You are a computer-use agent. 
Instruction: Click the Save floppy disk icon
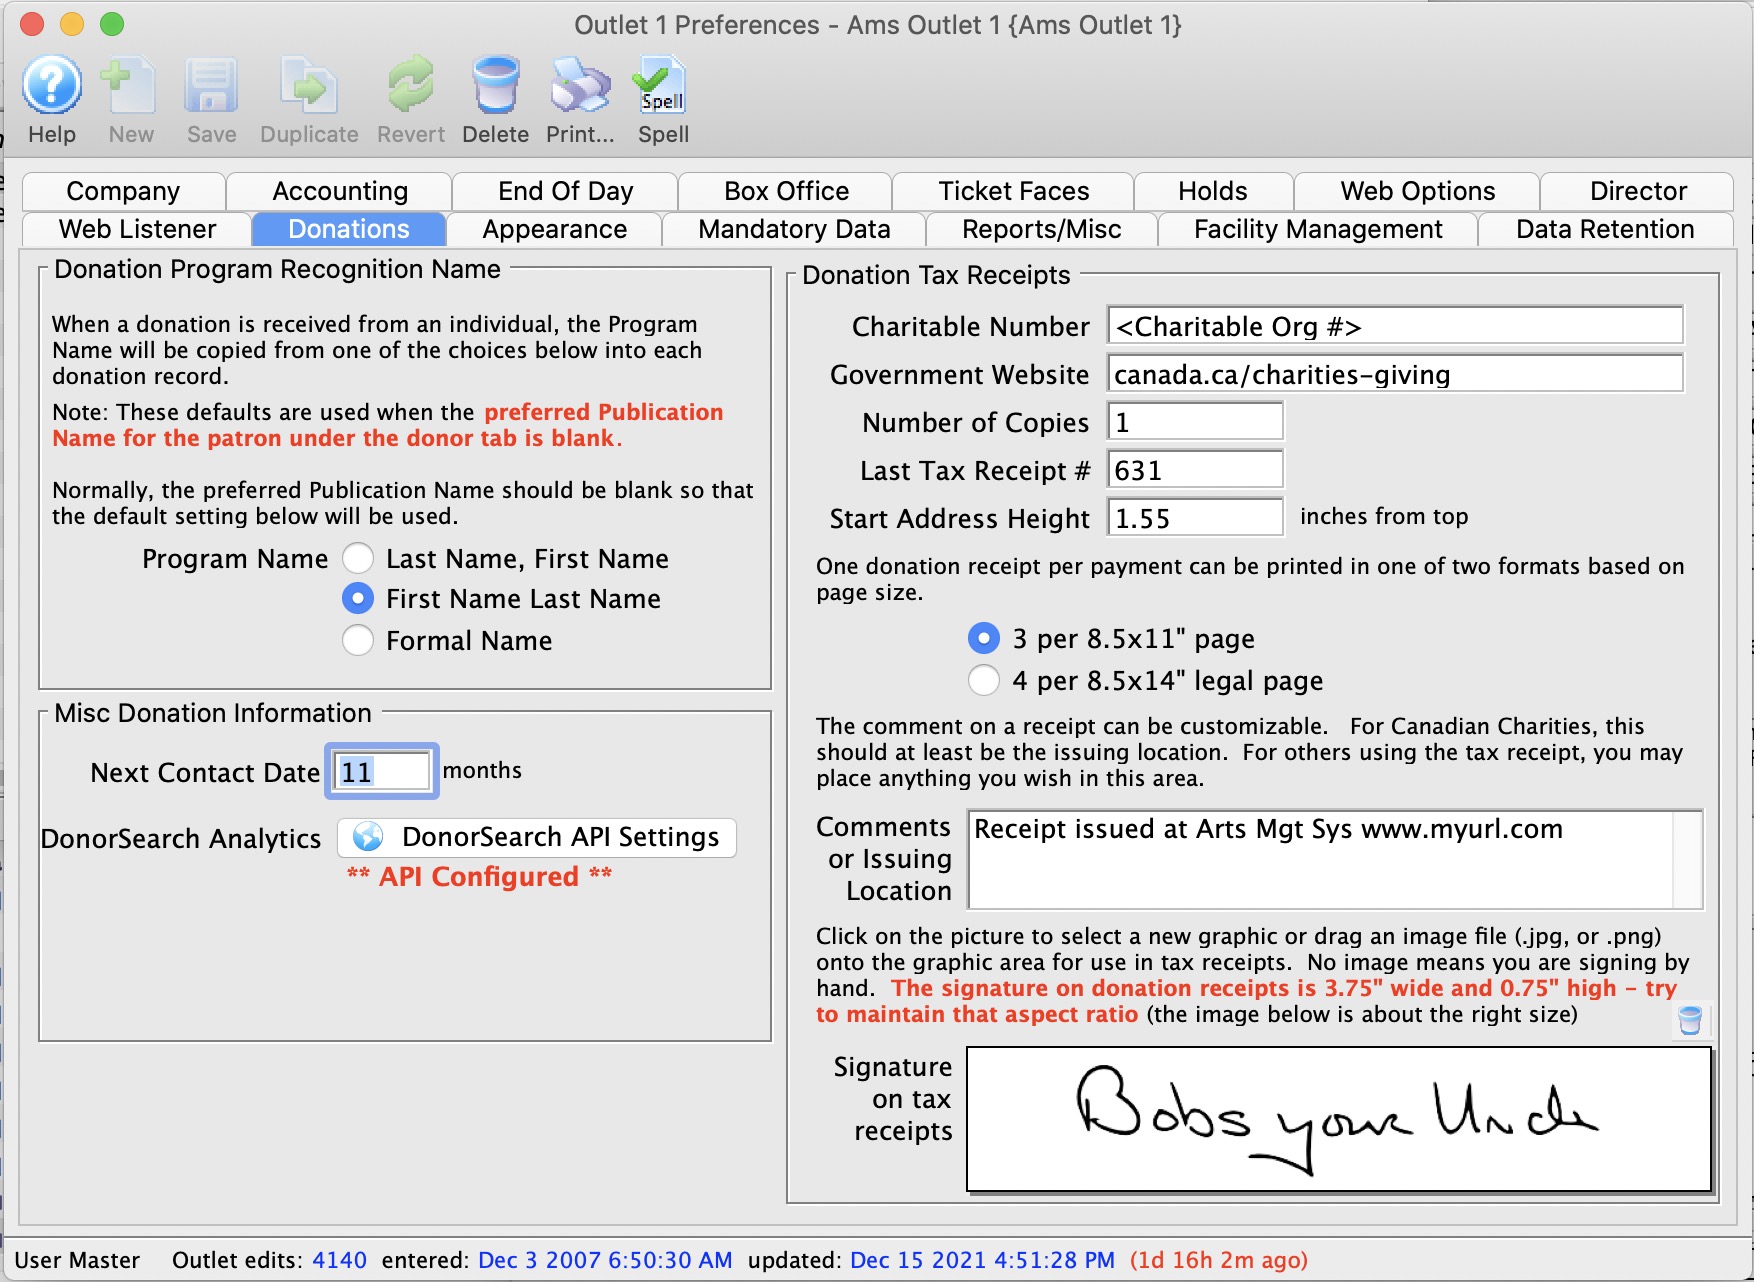point(211,87)
